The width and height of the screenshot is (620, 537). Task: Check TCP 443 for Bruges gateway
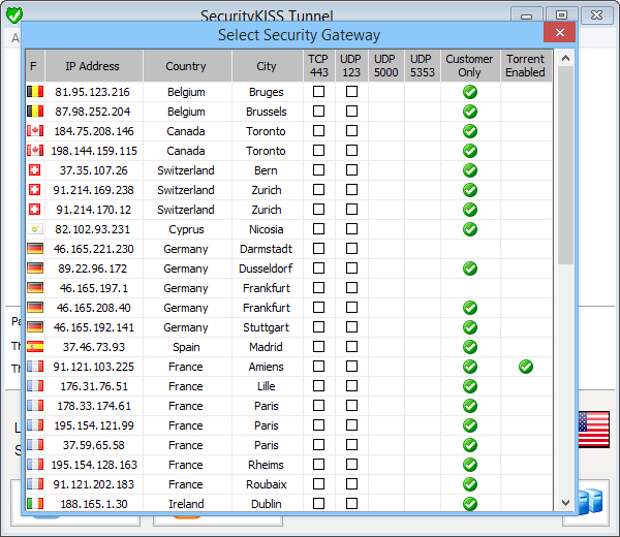tap(319, 91)
